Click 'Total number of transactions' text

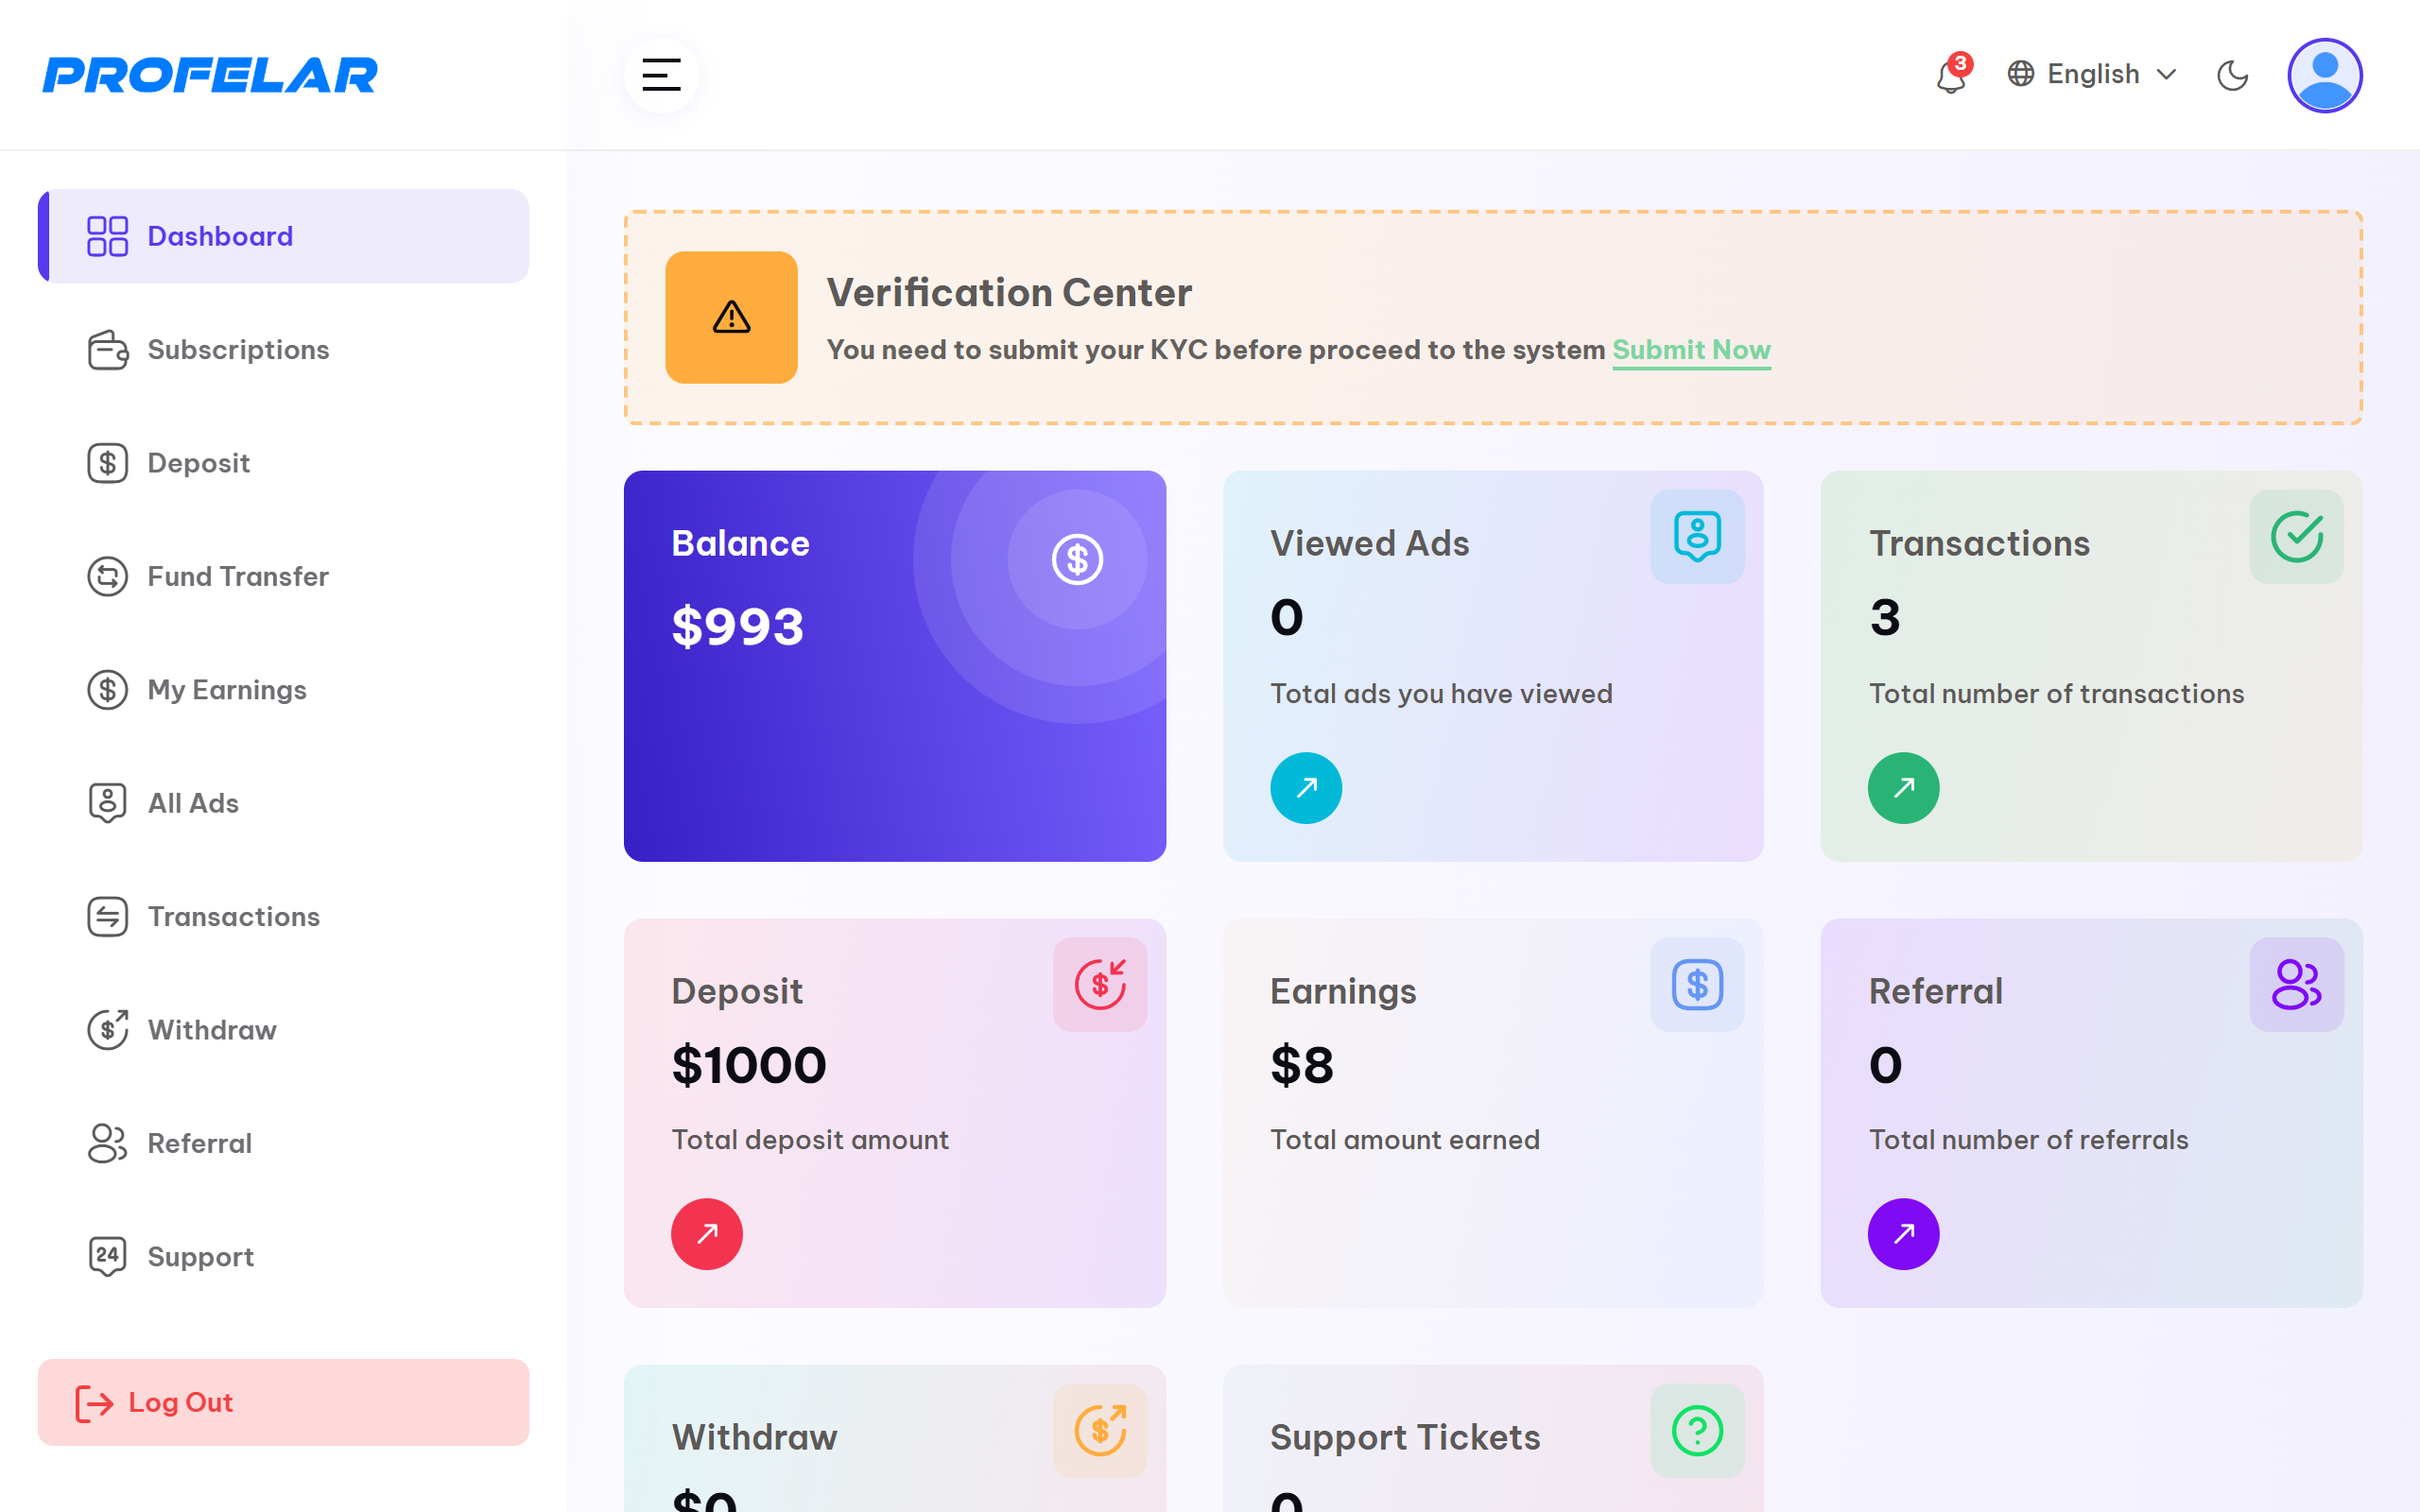coord(2056,693)
